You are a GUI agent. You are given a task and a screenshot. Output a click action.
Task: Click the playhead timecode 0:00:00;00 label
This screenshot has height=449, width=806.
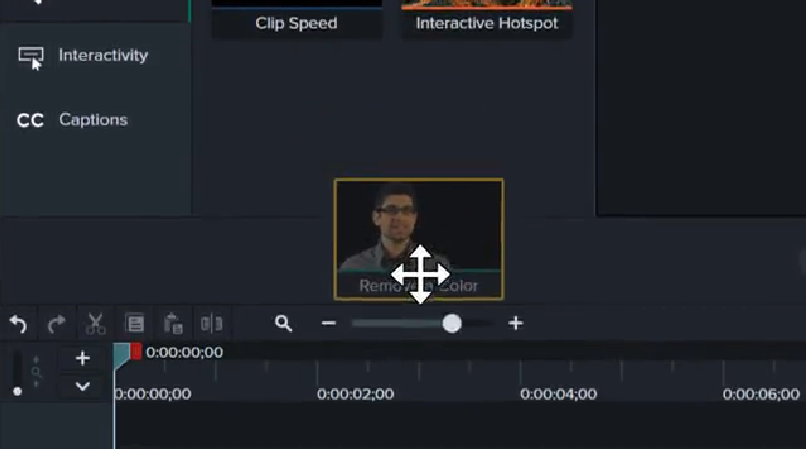[x=185, y=353]
